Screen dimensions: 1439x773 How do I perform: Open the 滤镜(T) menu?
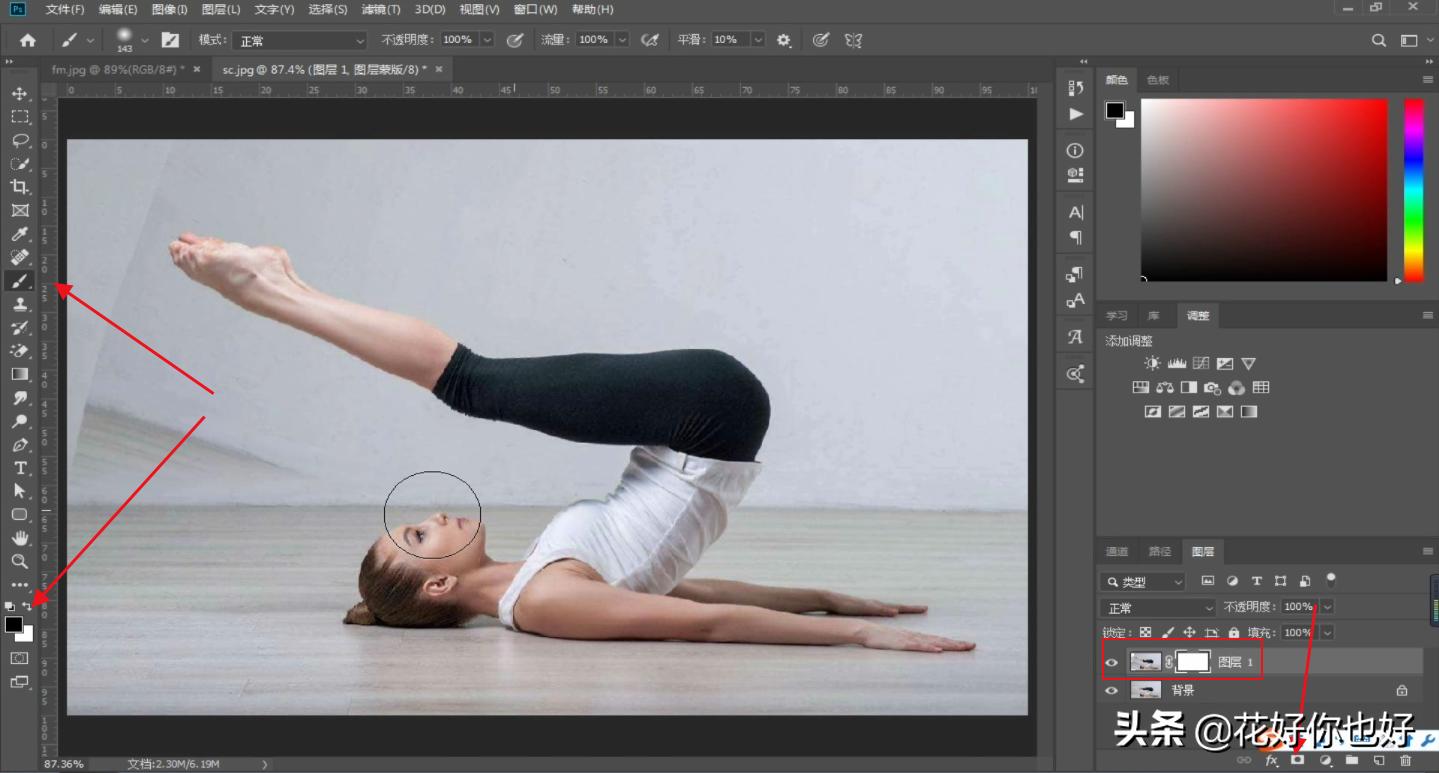pos(380,10)
